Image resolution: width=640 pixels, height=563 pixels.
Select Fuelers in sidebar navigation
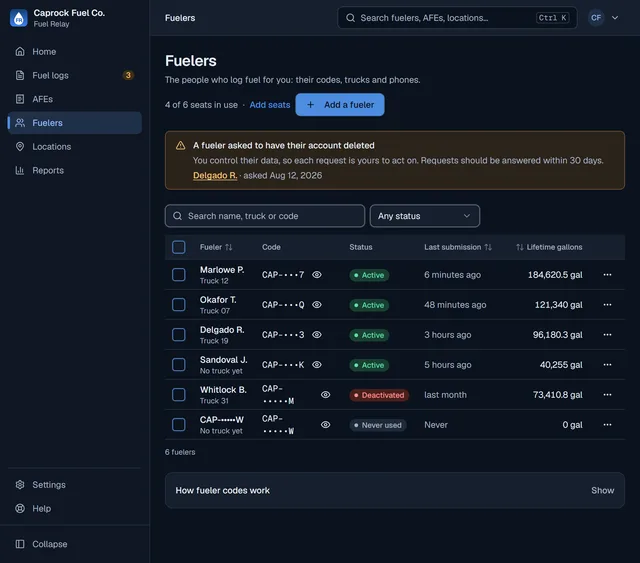point(75,123)
